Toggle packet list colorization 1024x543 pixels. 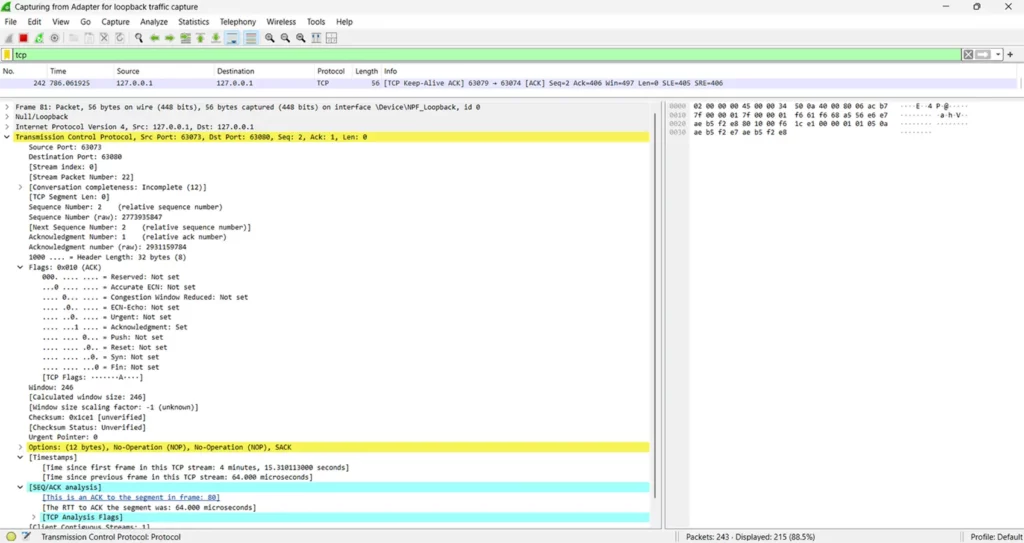(251, 38)
